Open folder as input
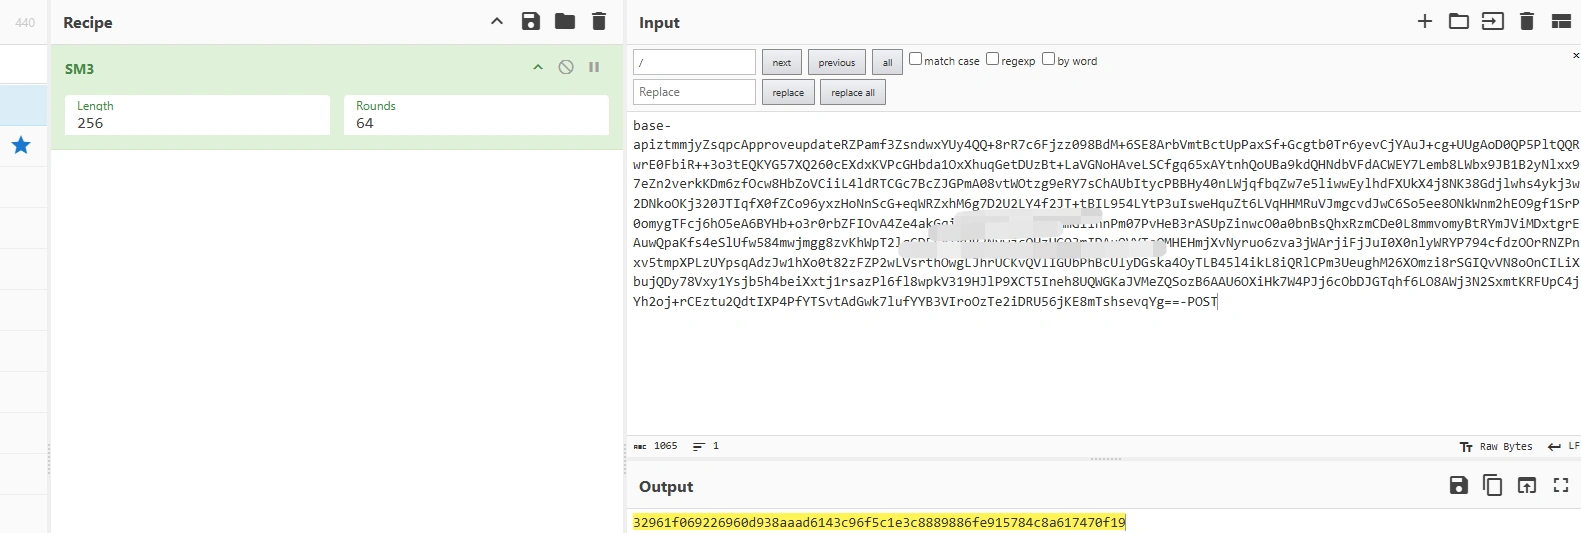 (x=1459, y=22)
